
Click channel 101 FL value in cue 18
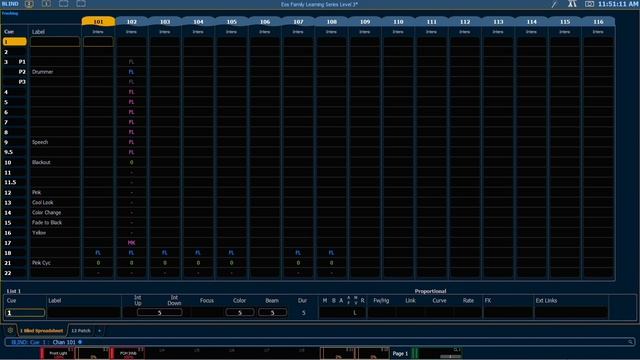[98, 253]
